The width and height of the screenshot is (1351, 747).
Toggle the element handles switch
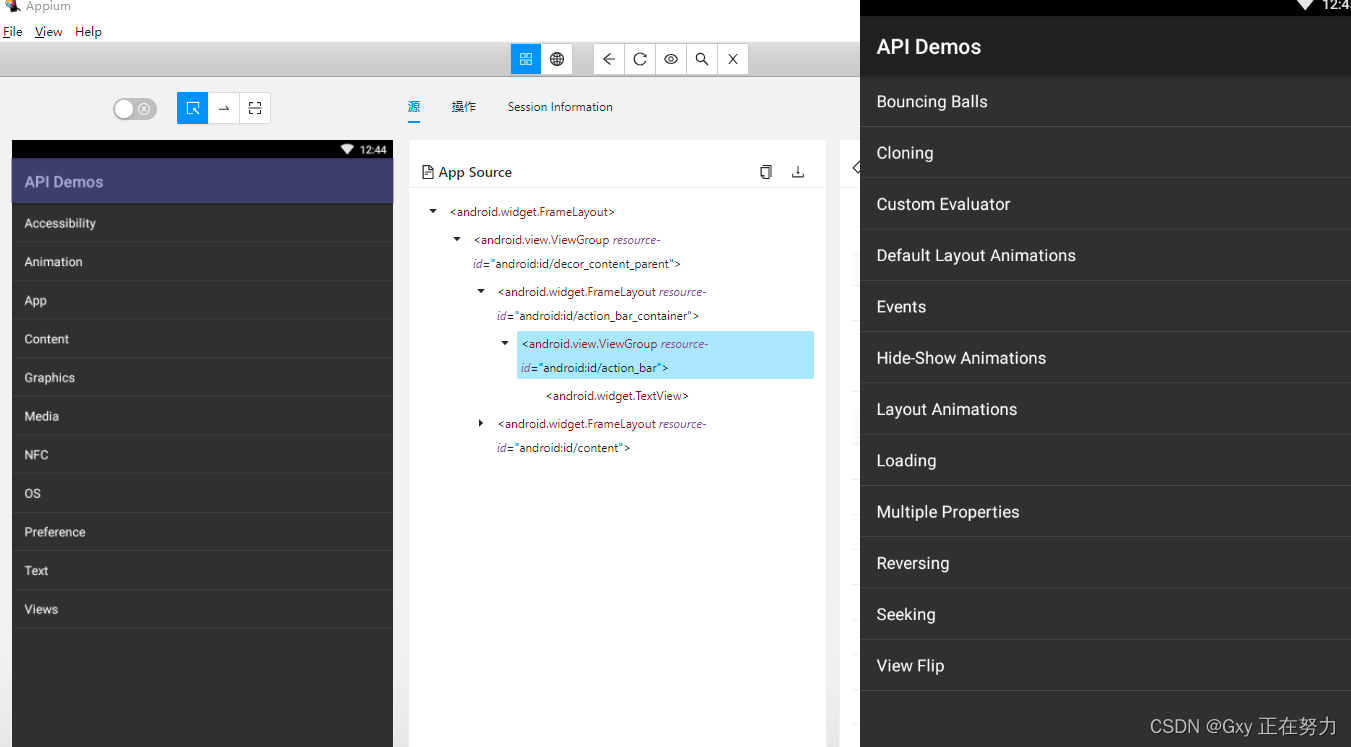(135, 109)
